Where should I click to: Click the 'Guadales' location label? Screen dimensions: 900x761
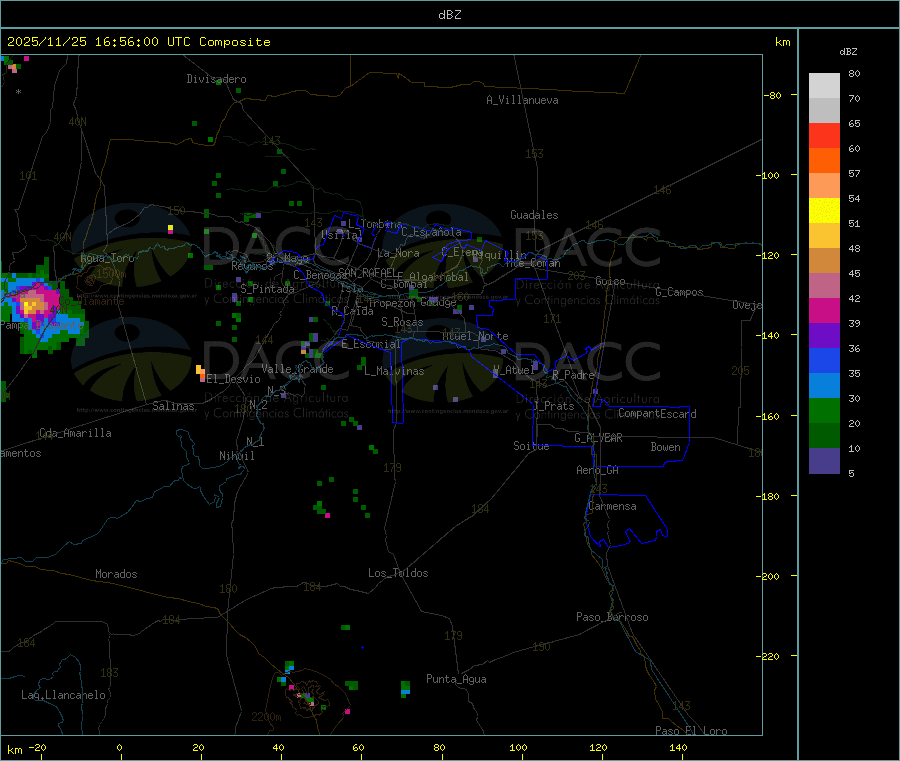534,215
